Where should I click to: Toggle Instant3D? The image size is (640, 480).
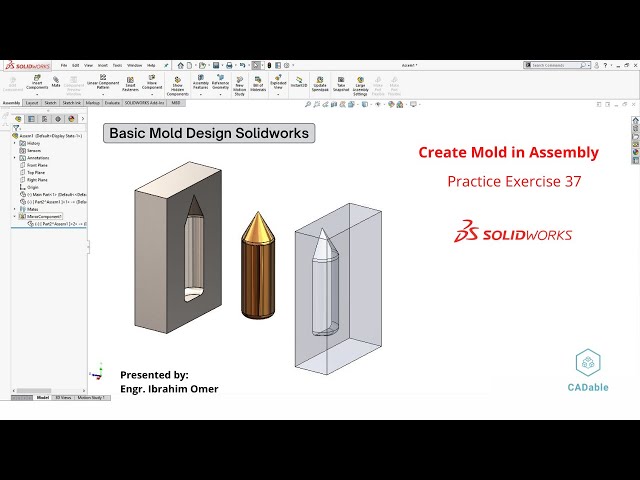pos(299,82)
